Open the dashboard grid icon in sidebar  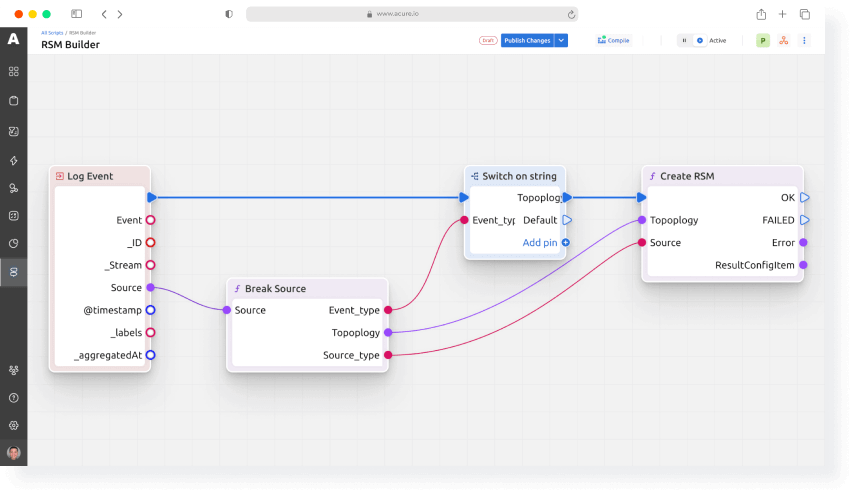tap(14, 71)
